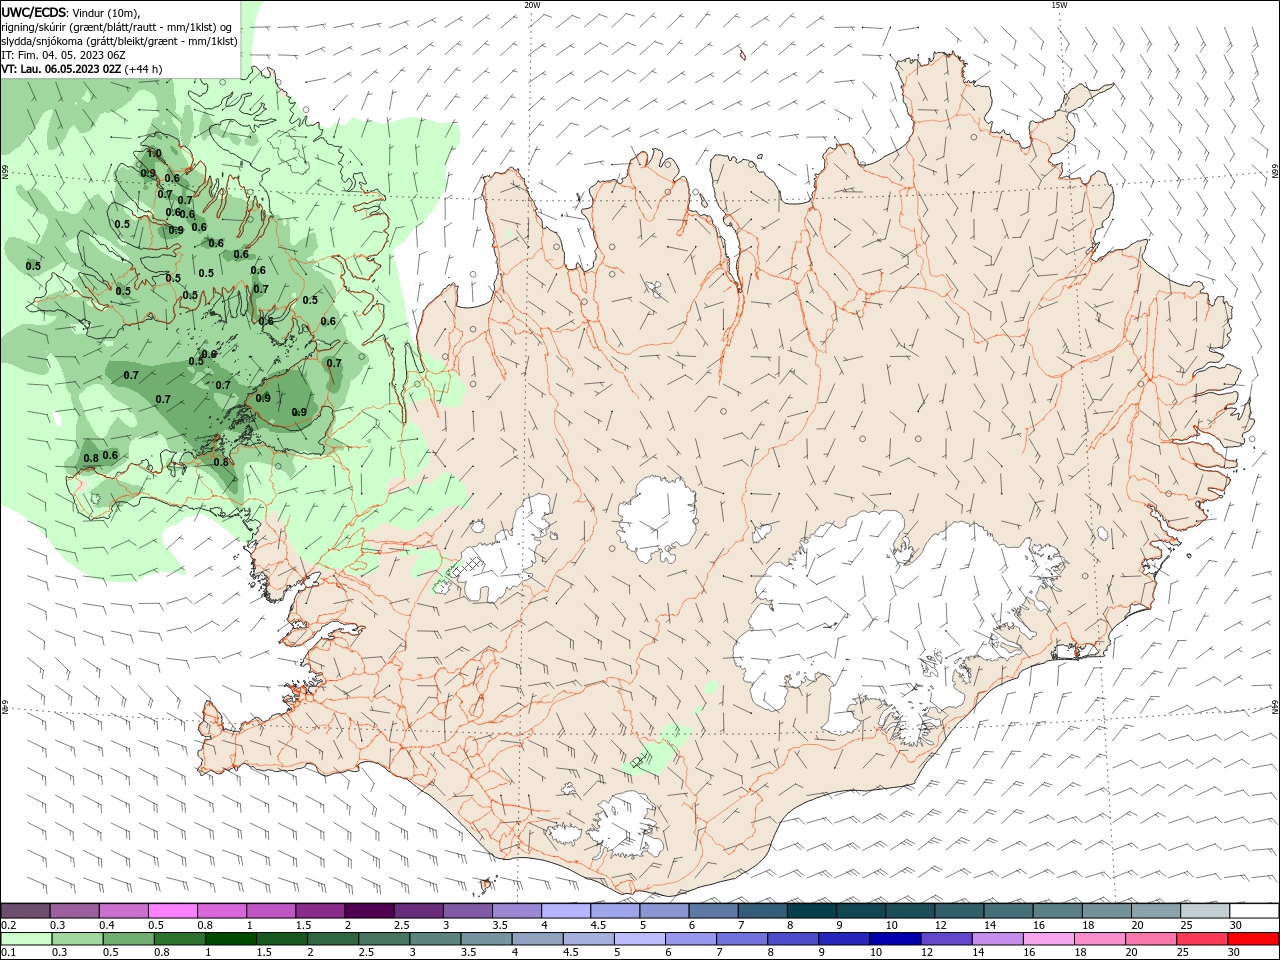Click the palest green 0.1–0.3 rain legend swatch
The image size is (1280, 960).
pos(27,938)
